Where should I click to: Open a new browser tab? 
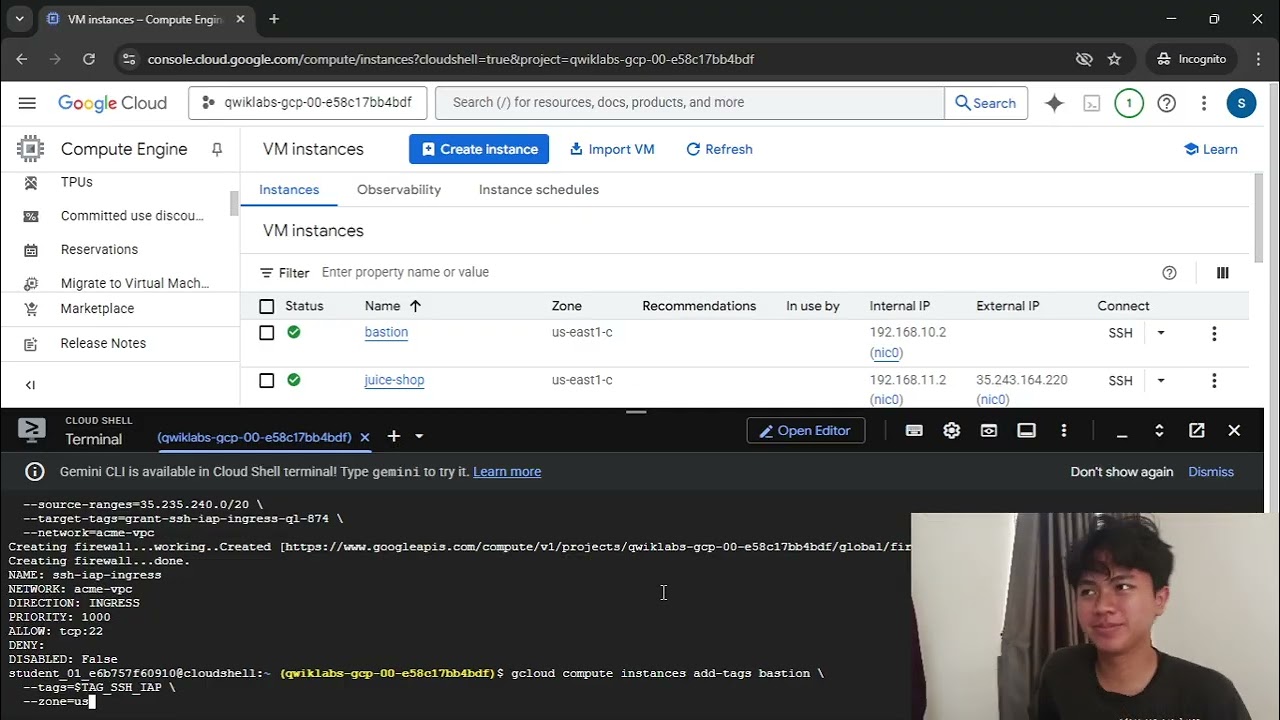[x=274, y=19]
